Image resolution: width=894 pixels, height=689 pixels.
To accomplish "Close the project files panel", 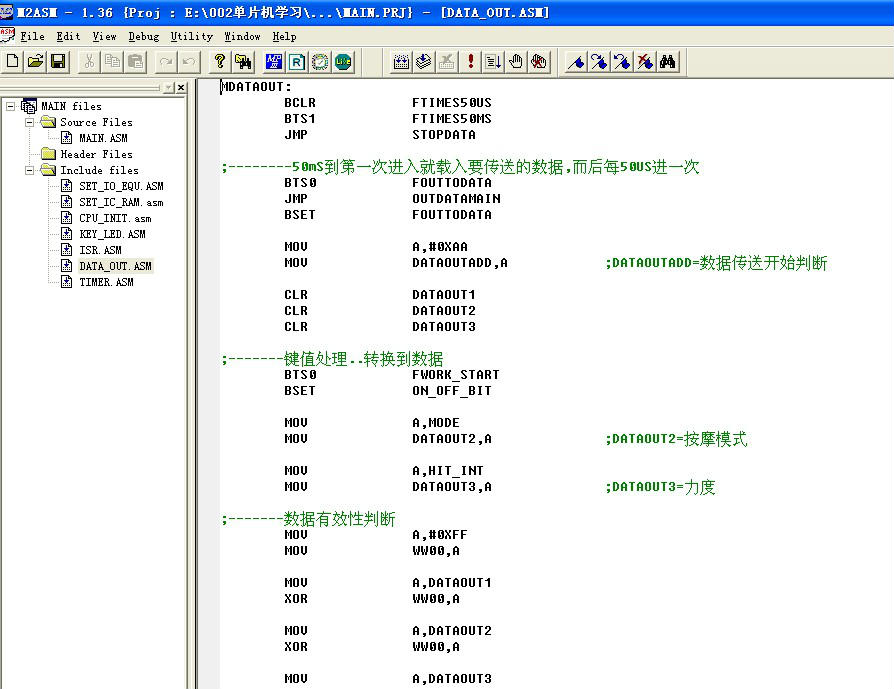I will (181, 88).
